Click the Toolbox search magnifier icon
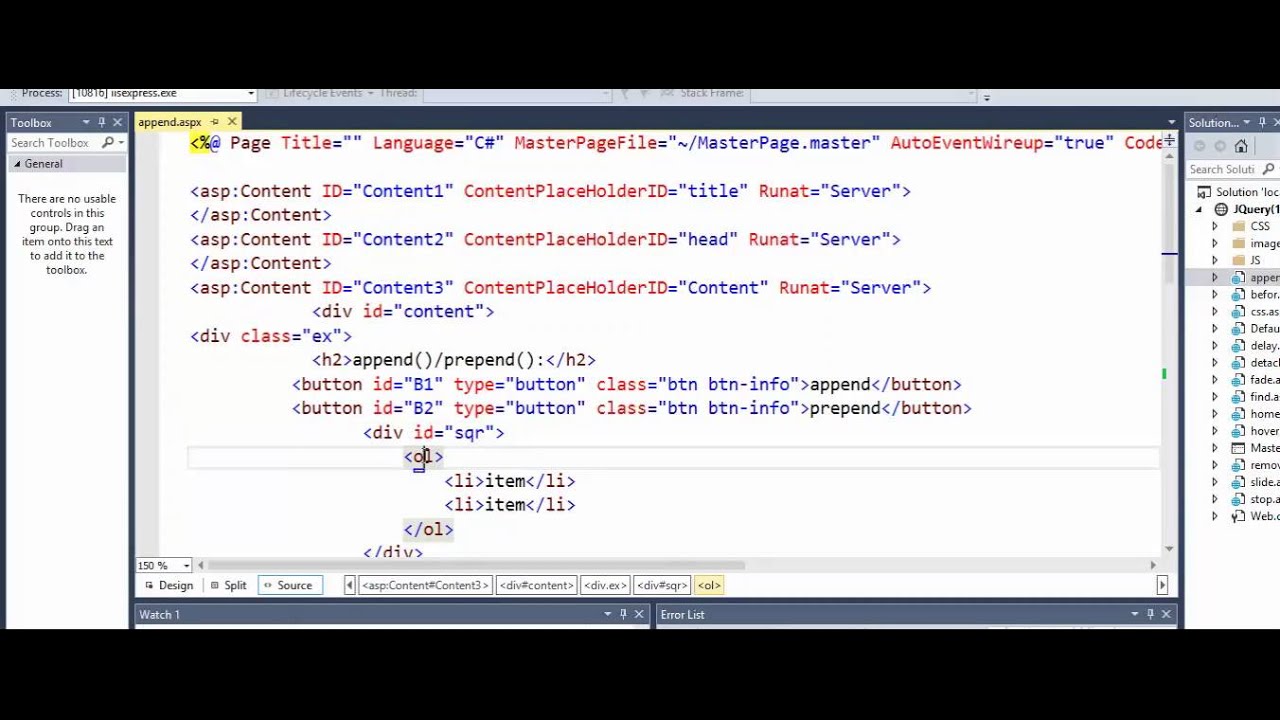The height and width of the screenshot is (720, 1280). (108, 143)
